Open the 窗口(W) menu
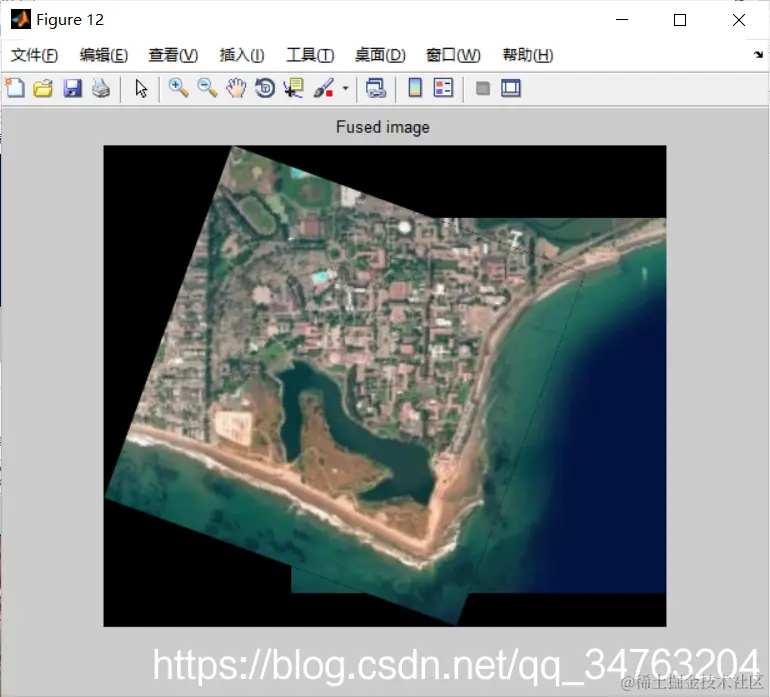This screenshot has height=697, width=770. click(453, 55)
